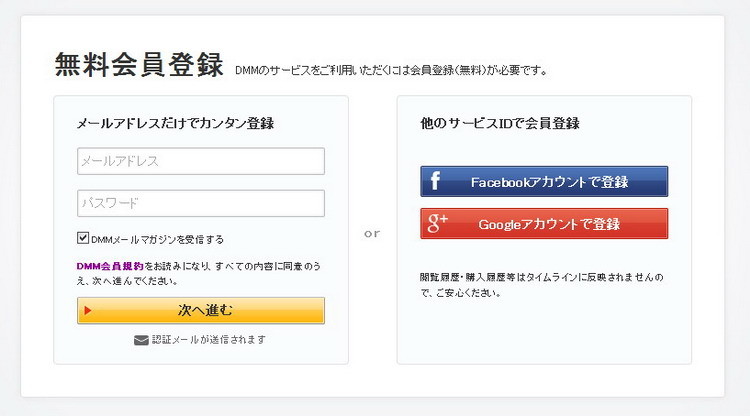Click the 認証メールが送信されます notice text
This screenshot has width=750, height=416.
(x=209, y=340)
